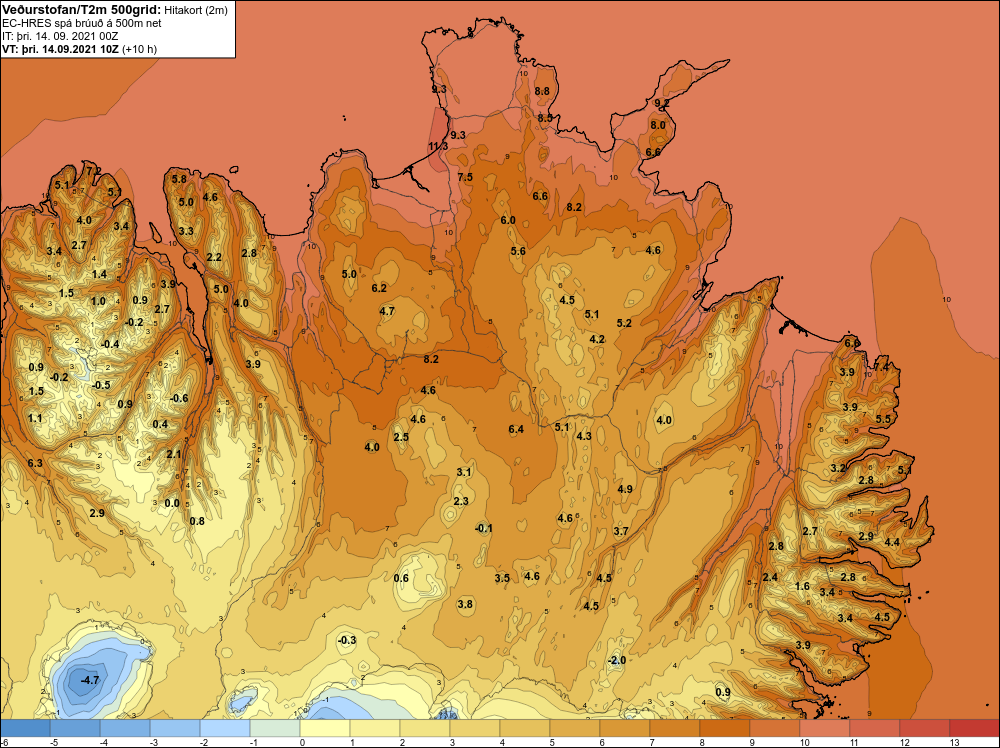Click the 4.7 temperature value

(387, 311)
